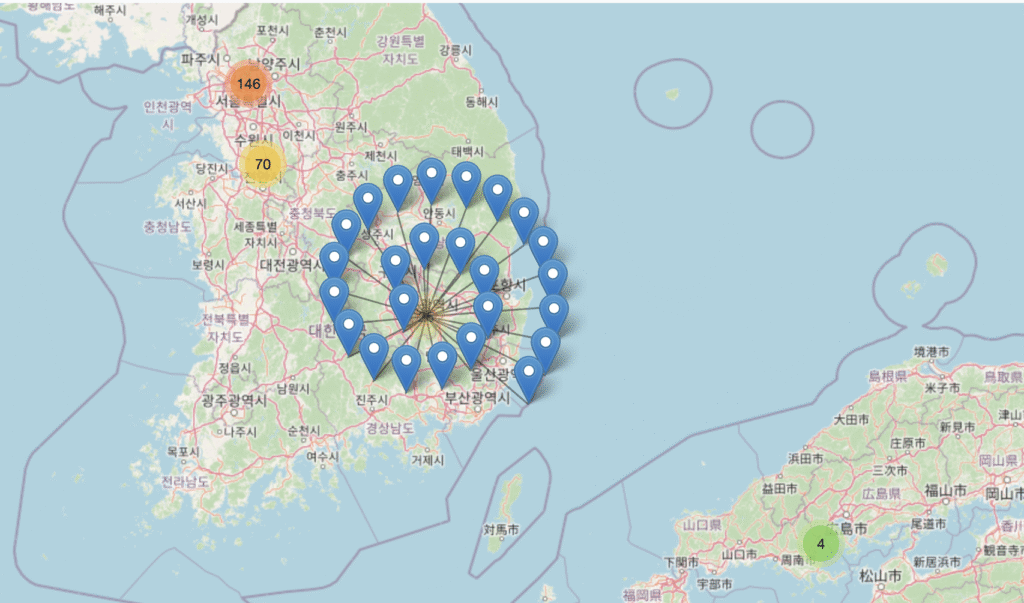Expand the green 4 cluster in Japan
This screenshot has width=1024, height=603.
(x=821, y=544)
